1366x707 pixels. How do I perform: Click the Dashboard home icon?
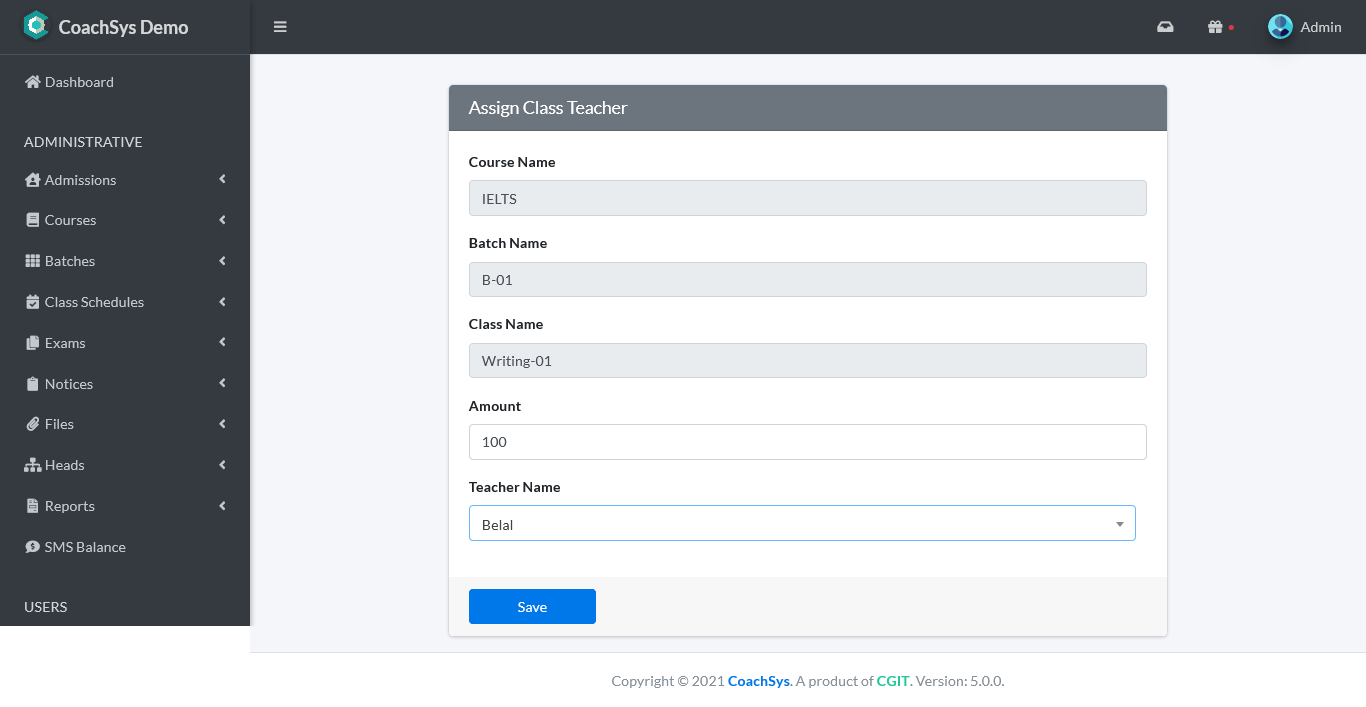click(x=33, y=82)
